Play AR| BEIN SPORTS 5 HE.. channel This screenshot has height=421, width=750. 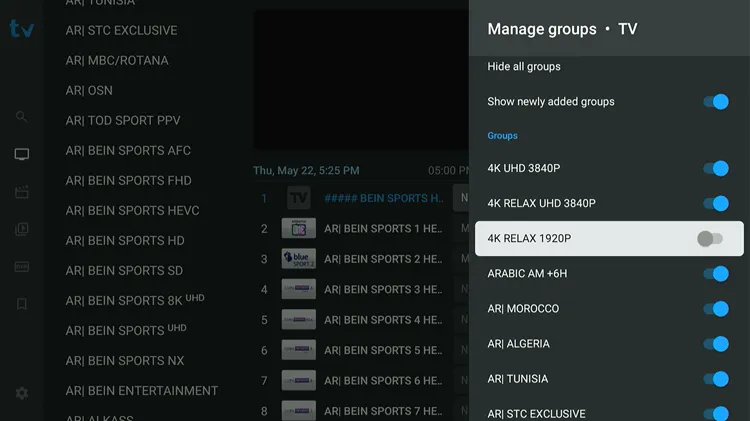pyautogui.click(x=383, y=350)
